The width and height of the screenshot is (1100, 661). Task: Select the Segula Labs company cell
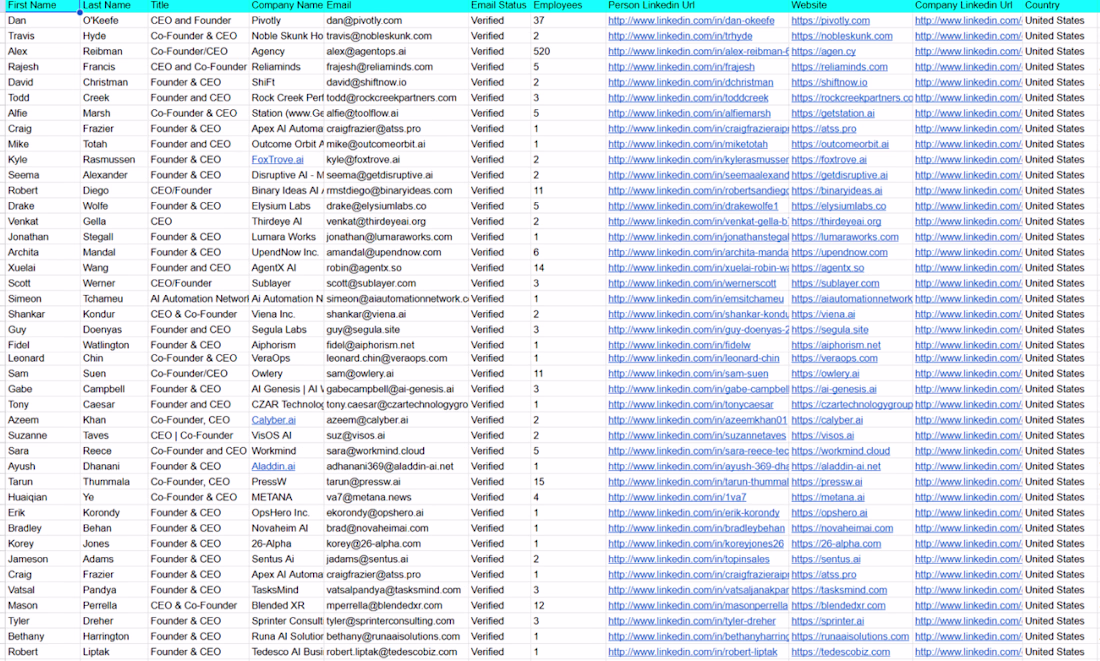[x=286, y=329]
